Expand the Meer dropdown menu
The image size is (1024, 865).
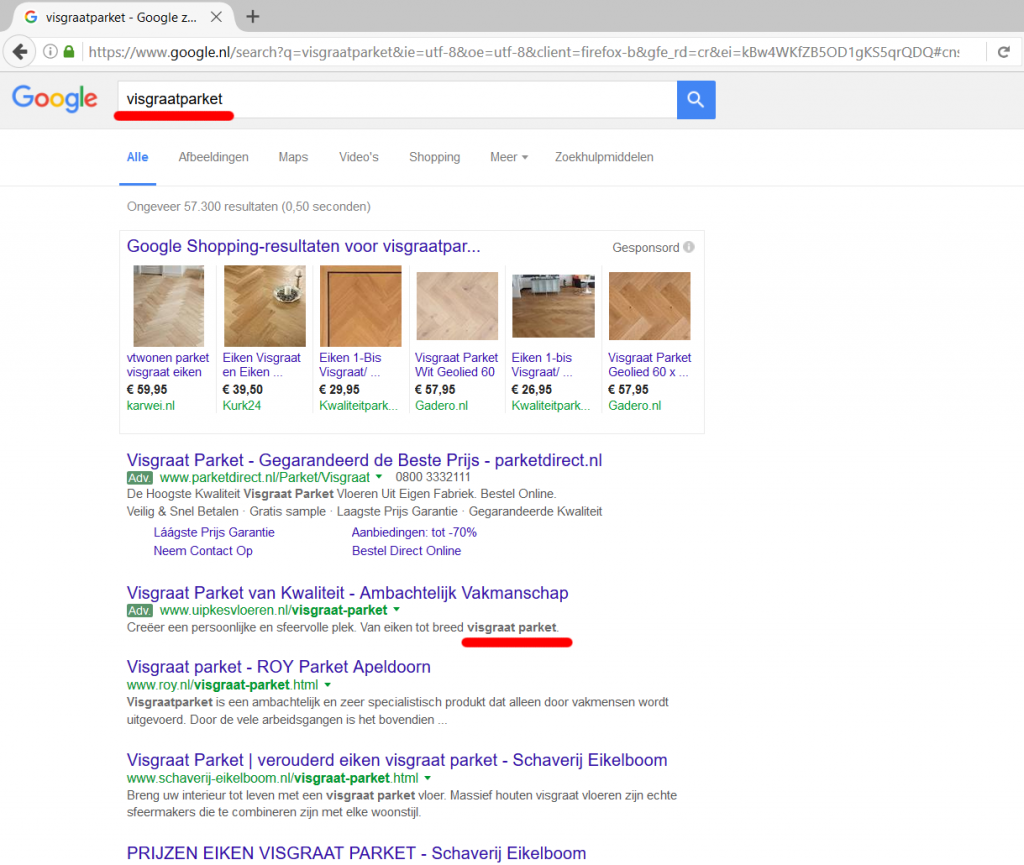[509, 157]
